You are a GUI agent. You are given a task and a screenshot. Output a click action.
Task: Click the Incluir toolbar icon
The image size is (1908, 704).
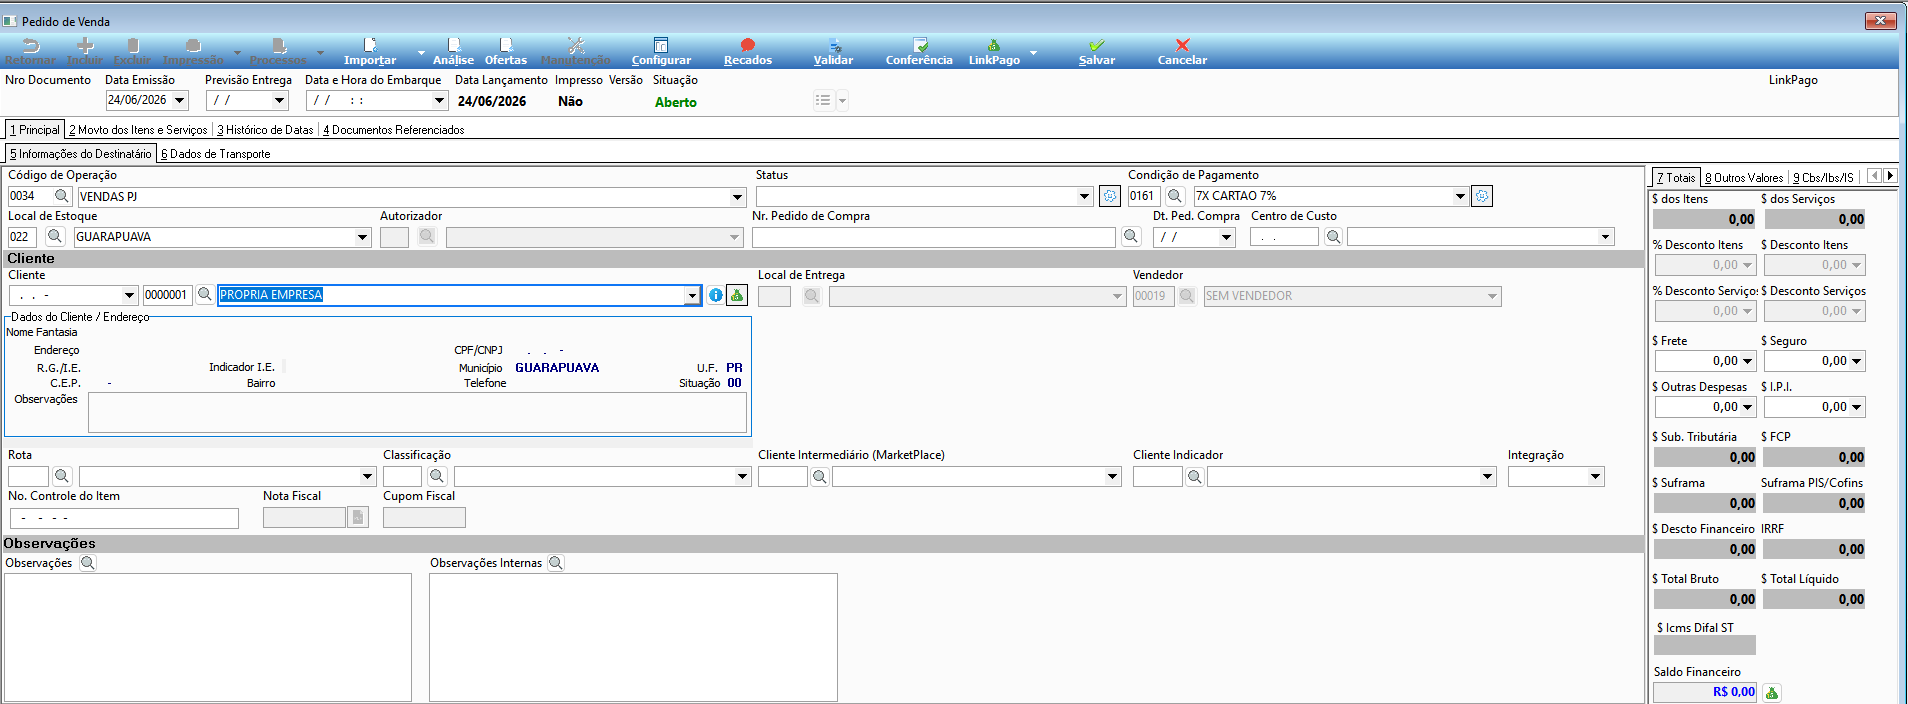85,51
